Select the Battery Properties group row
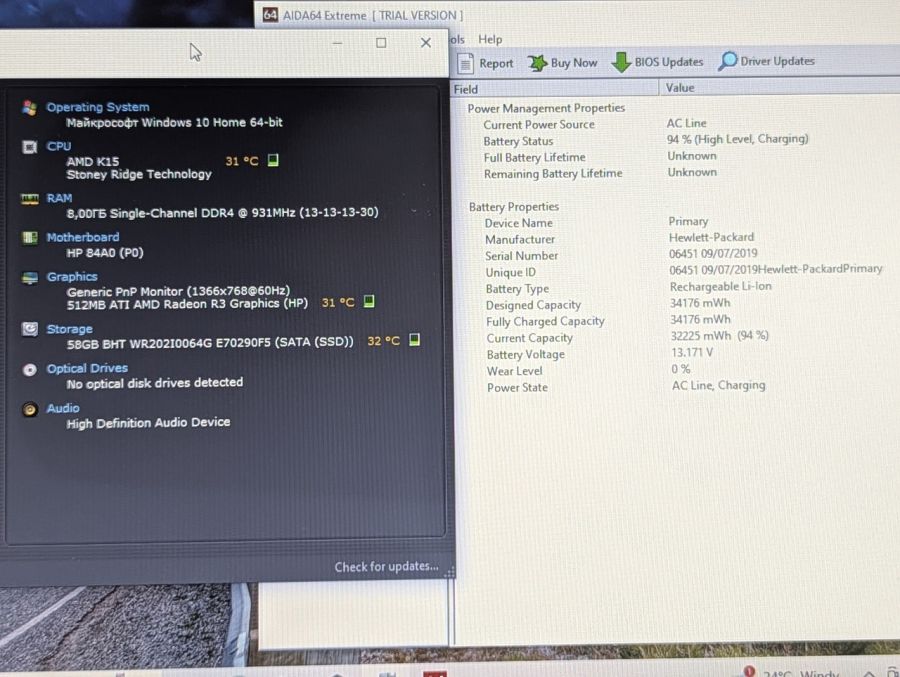 click(x=514, y=207)
